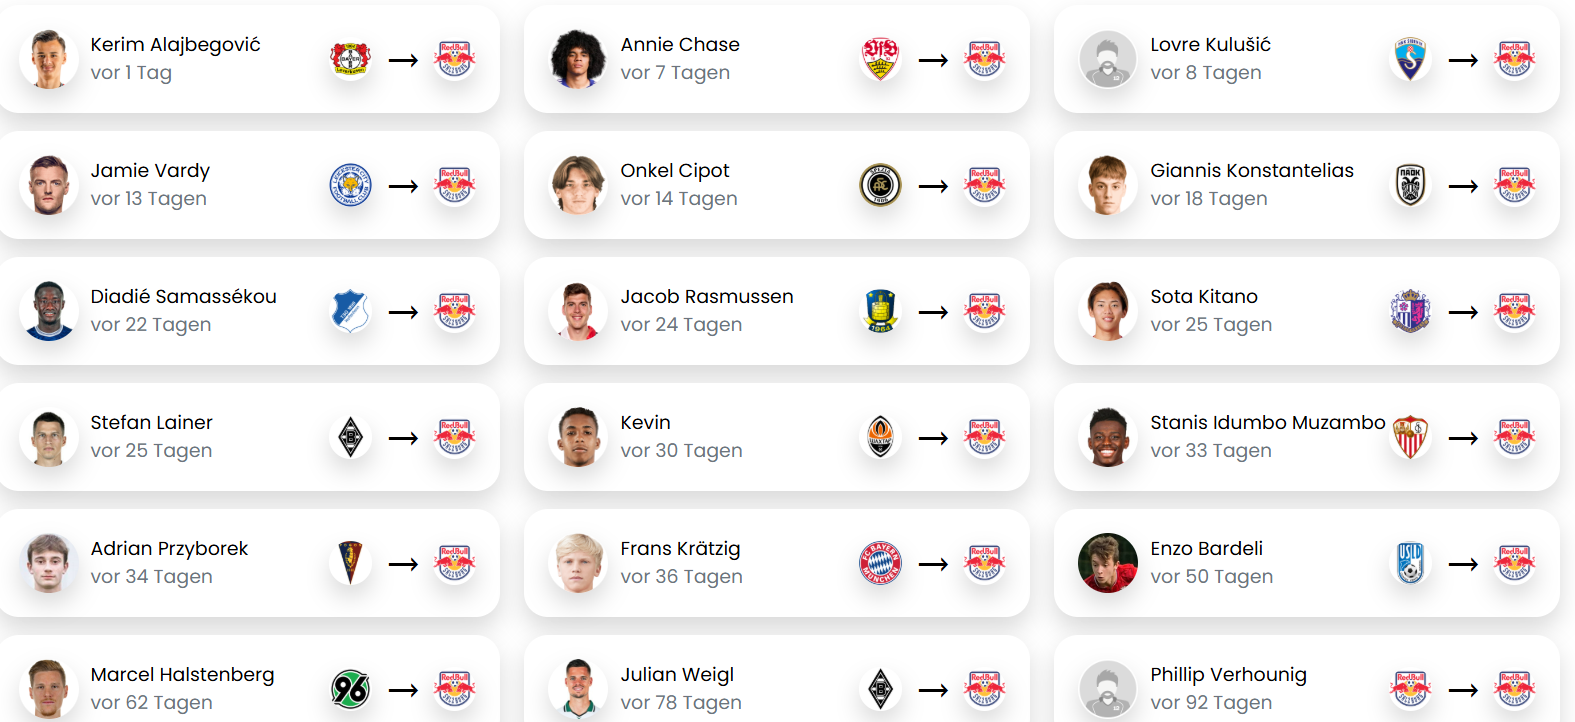Click the transfer arrow in Sota Kitano's card
Image resolution: width=1575 pixels, height=722 pixels.
pos(1463,312)
